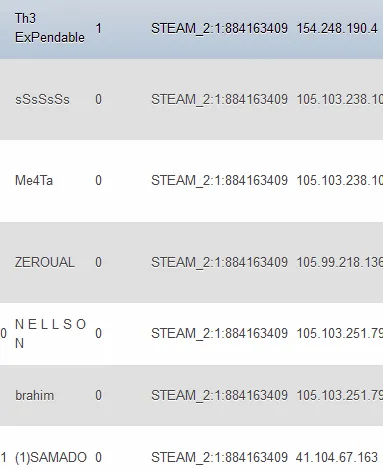
Task: Click IP address 41.104.67.163
Action: 337,457
